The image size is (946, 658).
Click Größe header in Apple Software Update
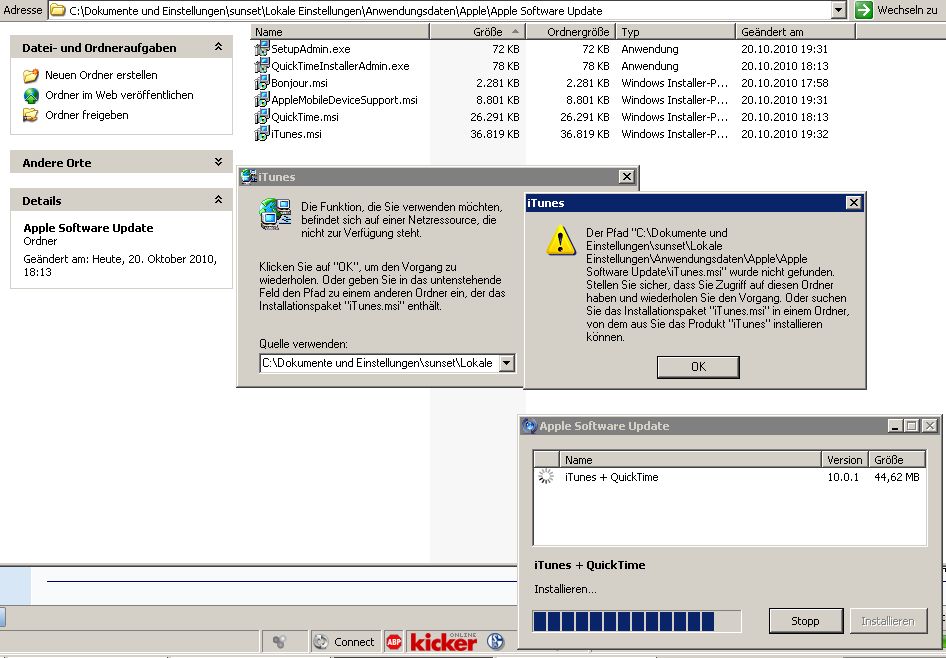(x=897, y=460)
